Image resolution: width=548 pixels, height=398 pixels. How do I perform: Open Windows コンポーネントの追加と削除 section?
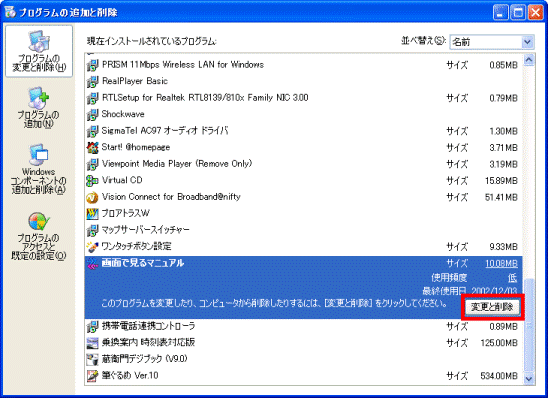38,169
